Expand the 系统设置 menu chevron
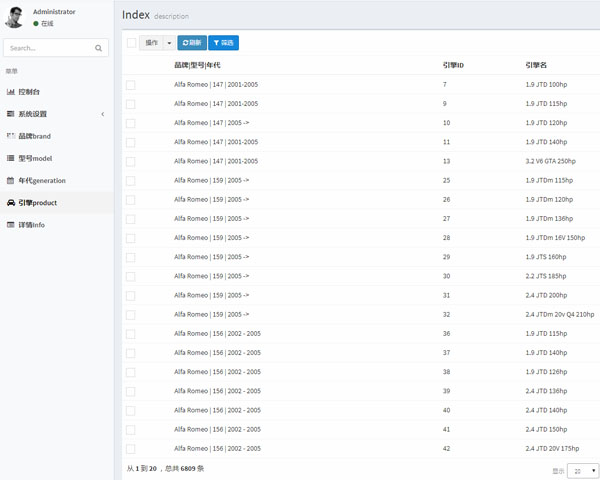The image size is (600, 480). pos(102,114)
